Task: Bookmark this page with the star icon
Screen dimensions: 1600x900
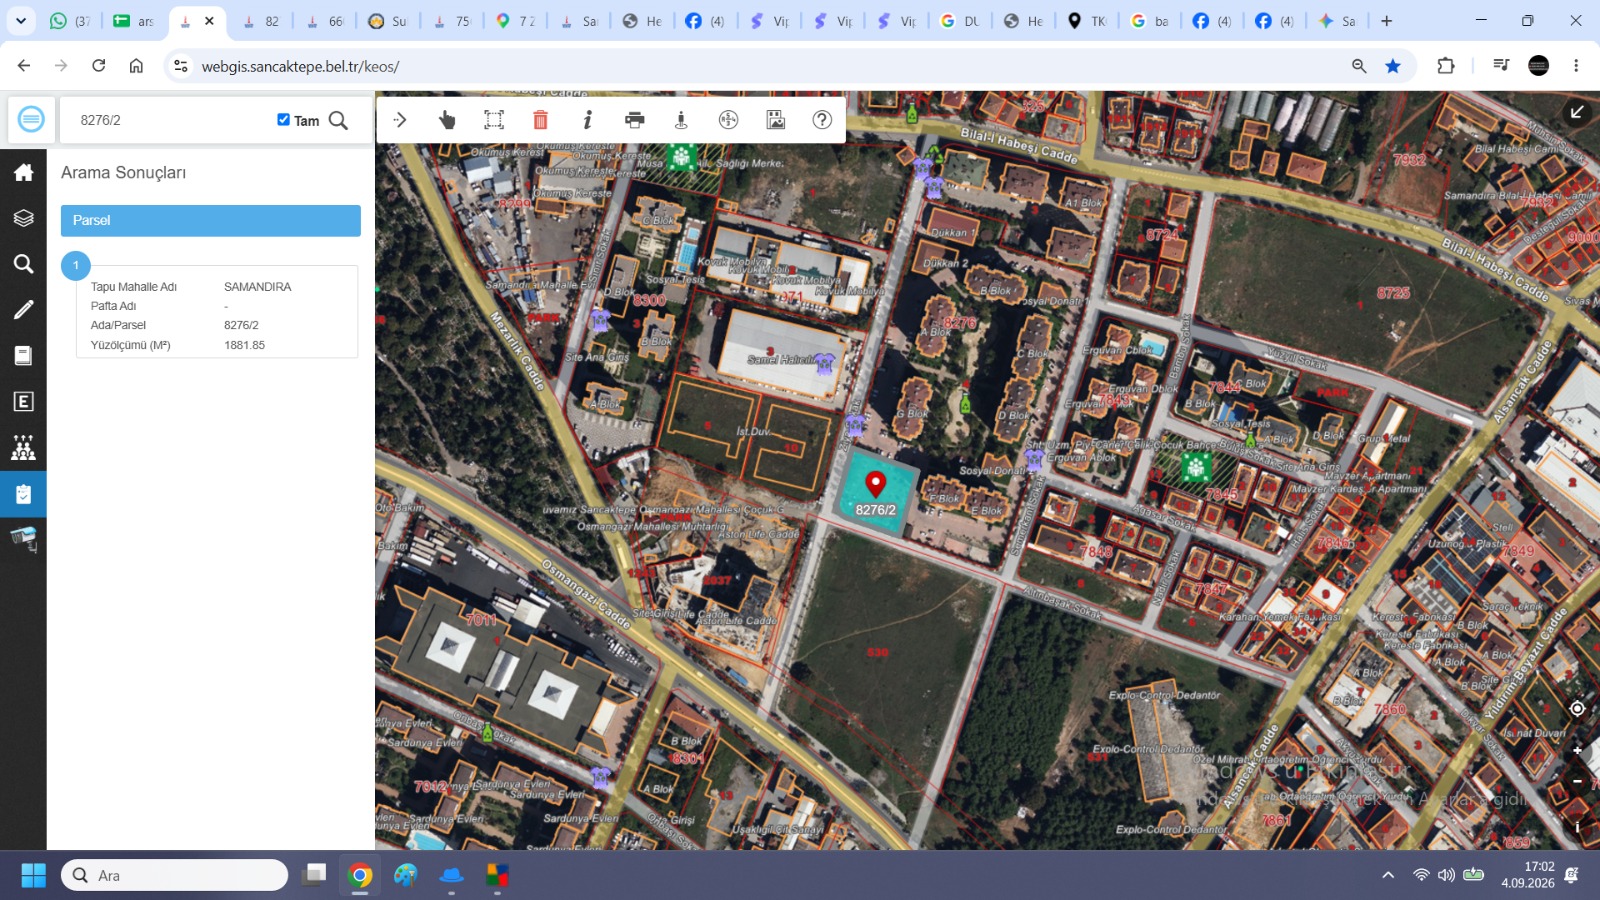Action: 1393,66
